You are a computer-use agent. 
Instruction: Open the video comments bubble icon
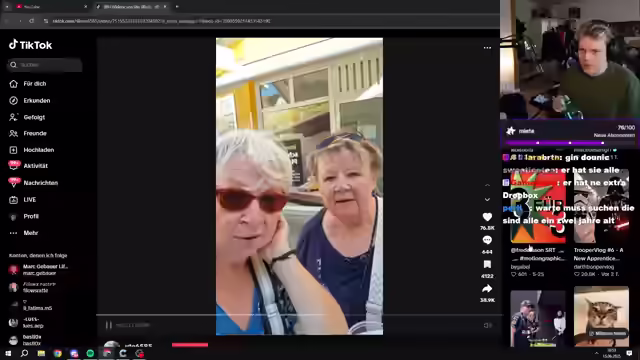pyautogui.click(x=487, y=240)
